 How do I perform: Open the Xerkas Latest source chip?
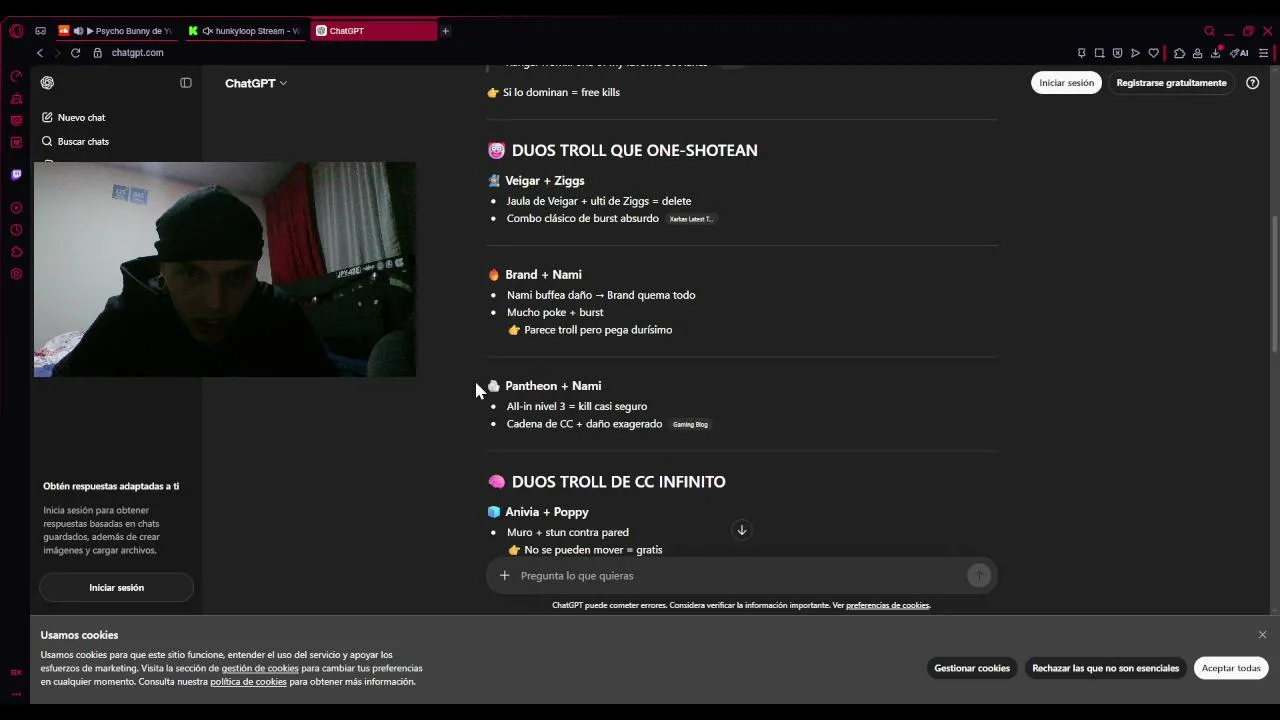tap(691, 219)
